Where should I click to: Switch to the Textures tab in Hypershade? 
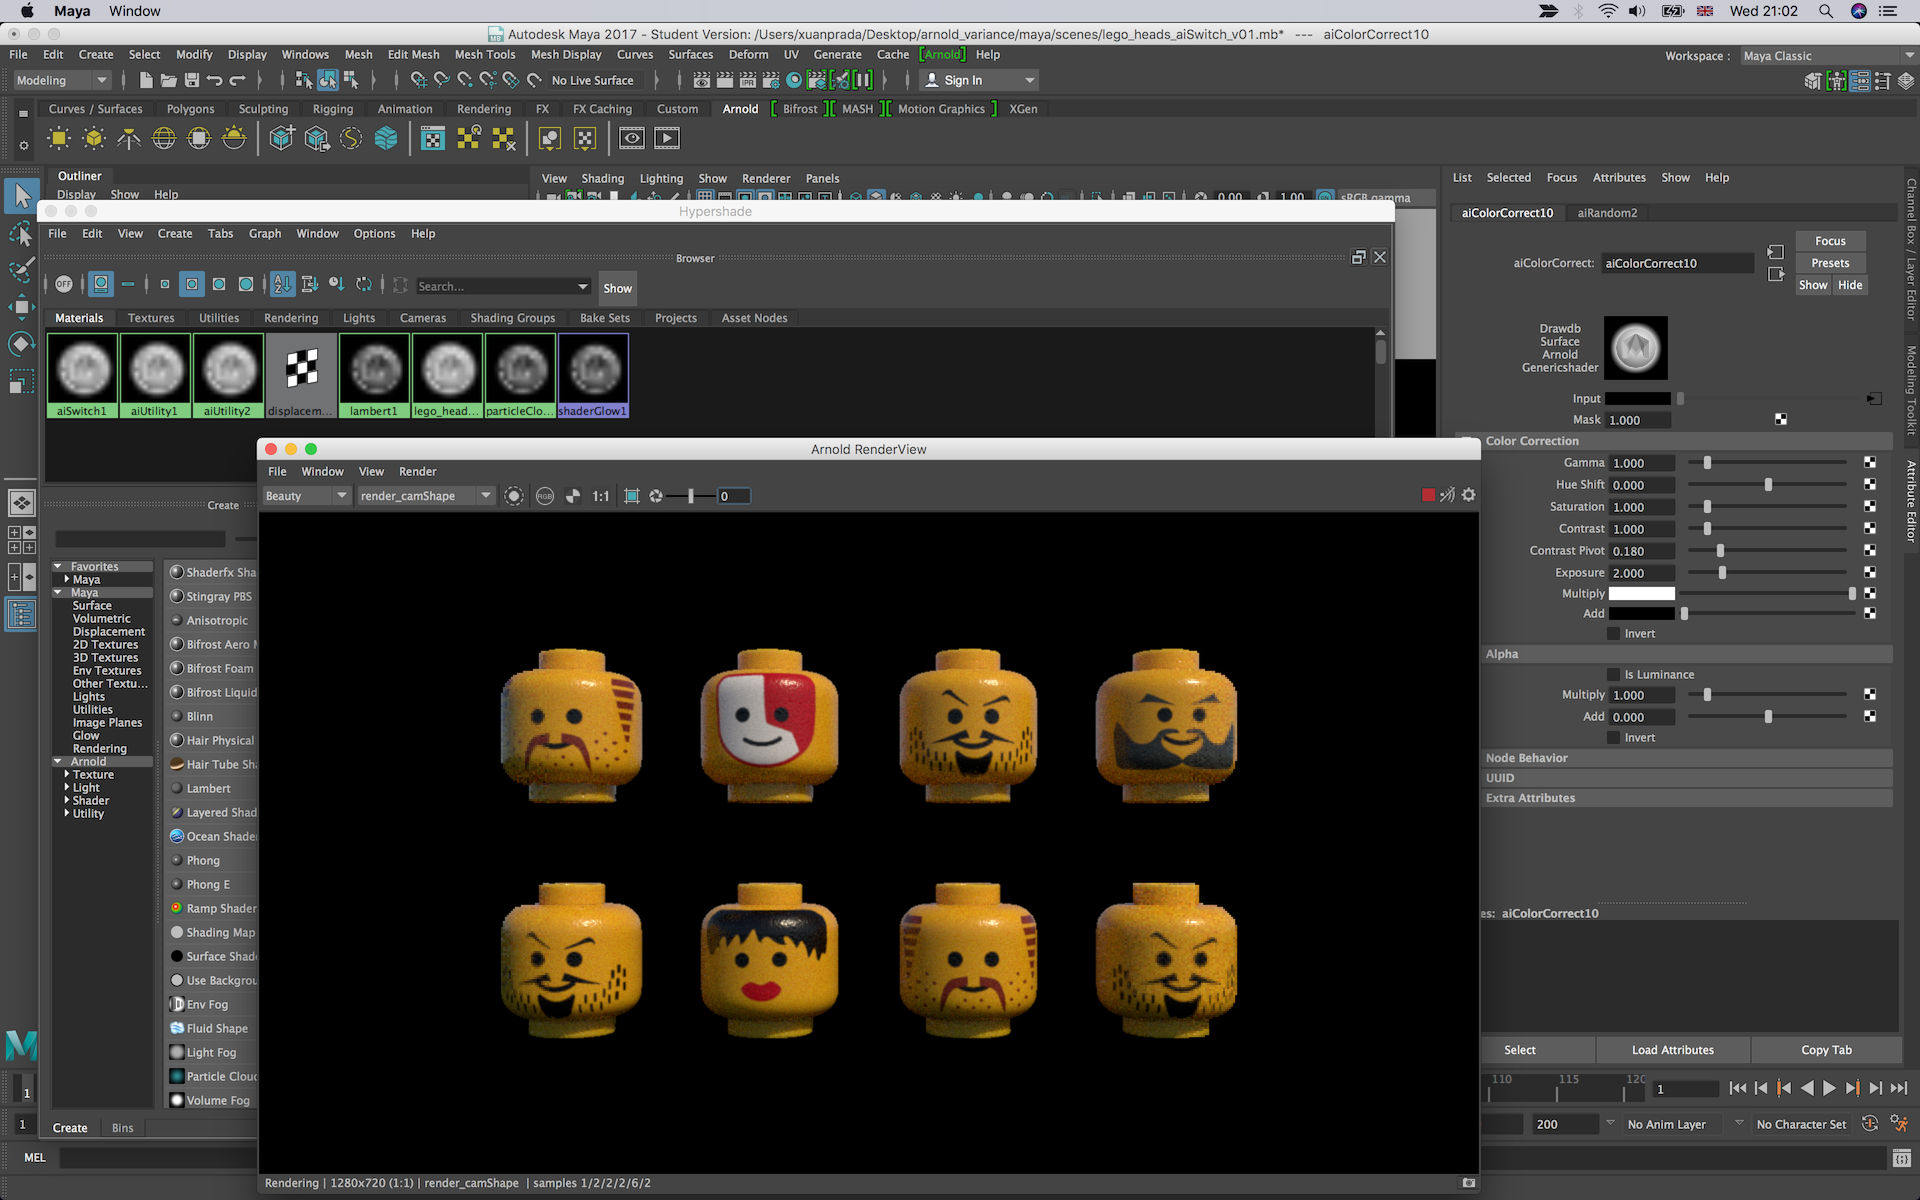pos(151,318)
